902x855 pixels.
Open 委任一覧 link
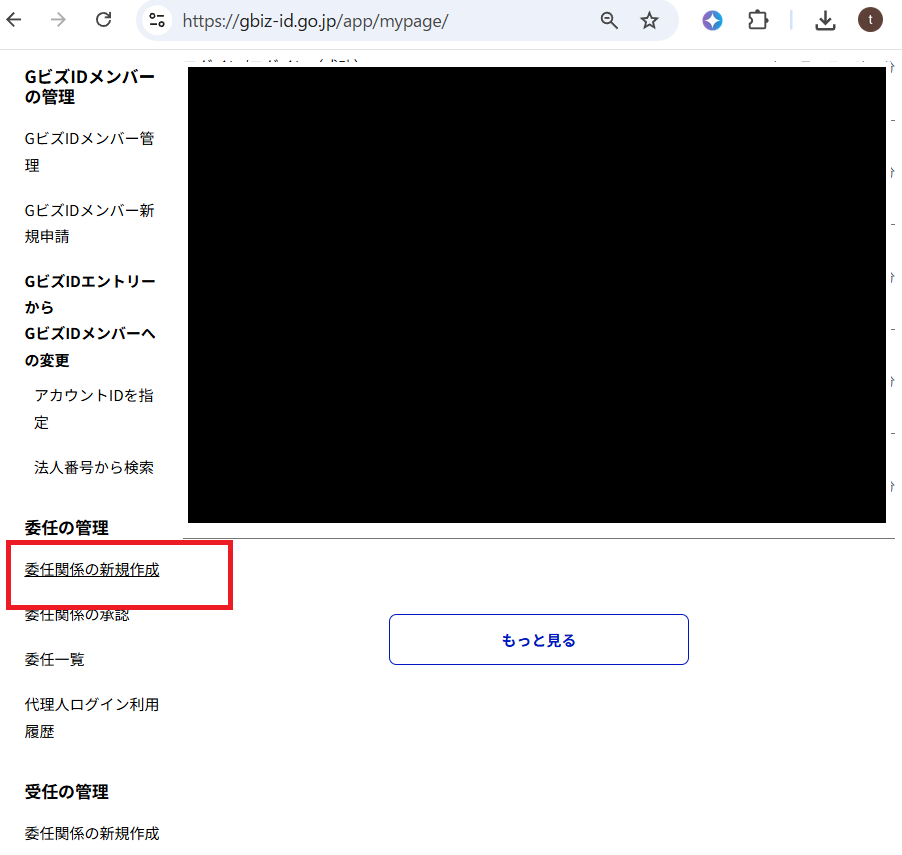pyautogui.click(x=55, y=659)
